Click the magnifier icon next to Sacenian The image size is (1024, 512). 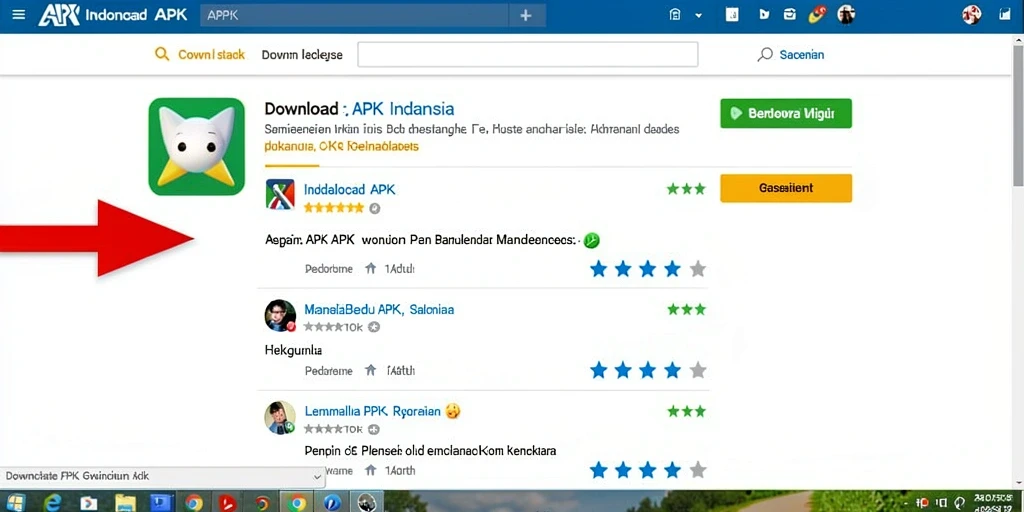coord(765,55)
